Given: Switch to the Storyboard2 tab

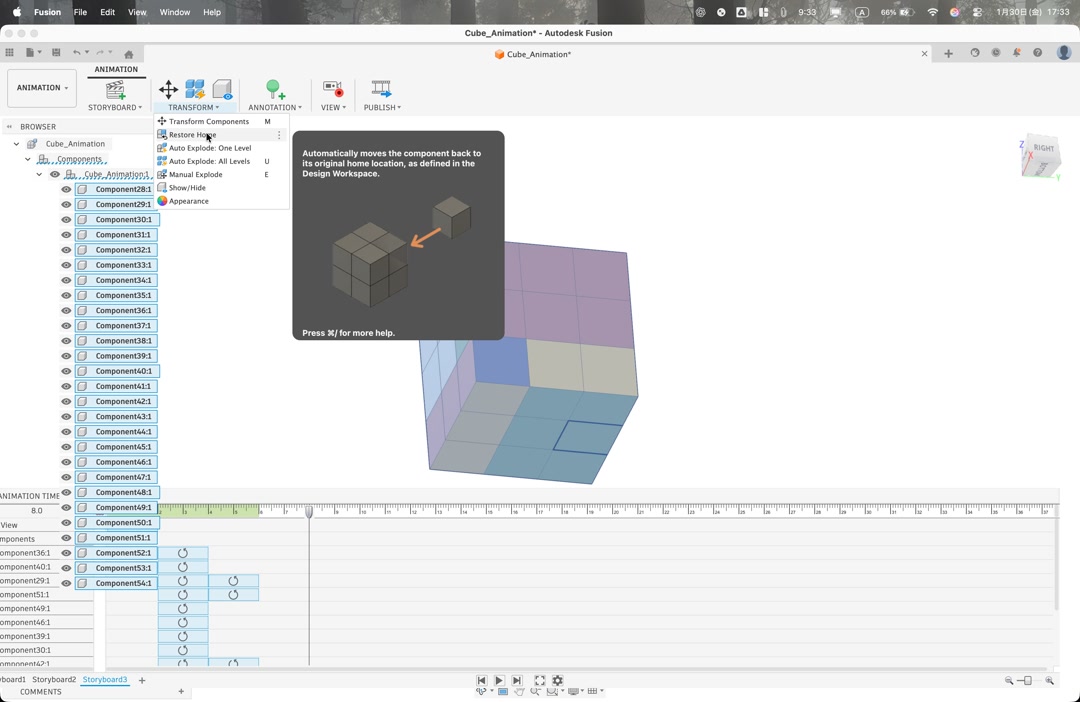Looking at the screenshot, I should click(54, 680).
